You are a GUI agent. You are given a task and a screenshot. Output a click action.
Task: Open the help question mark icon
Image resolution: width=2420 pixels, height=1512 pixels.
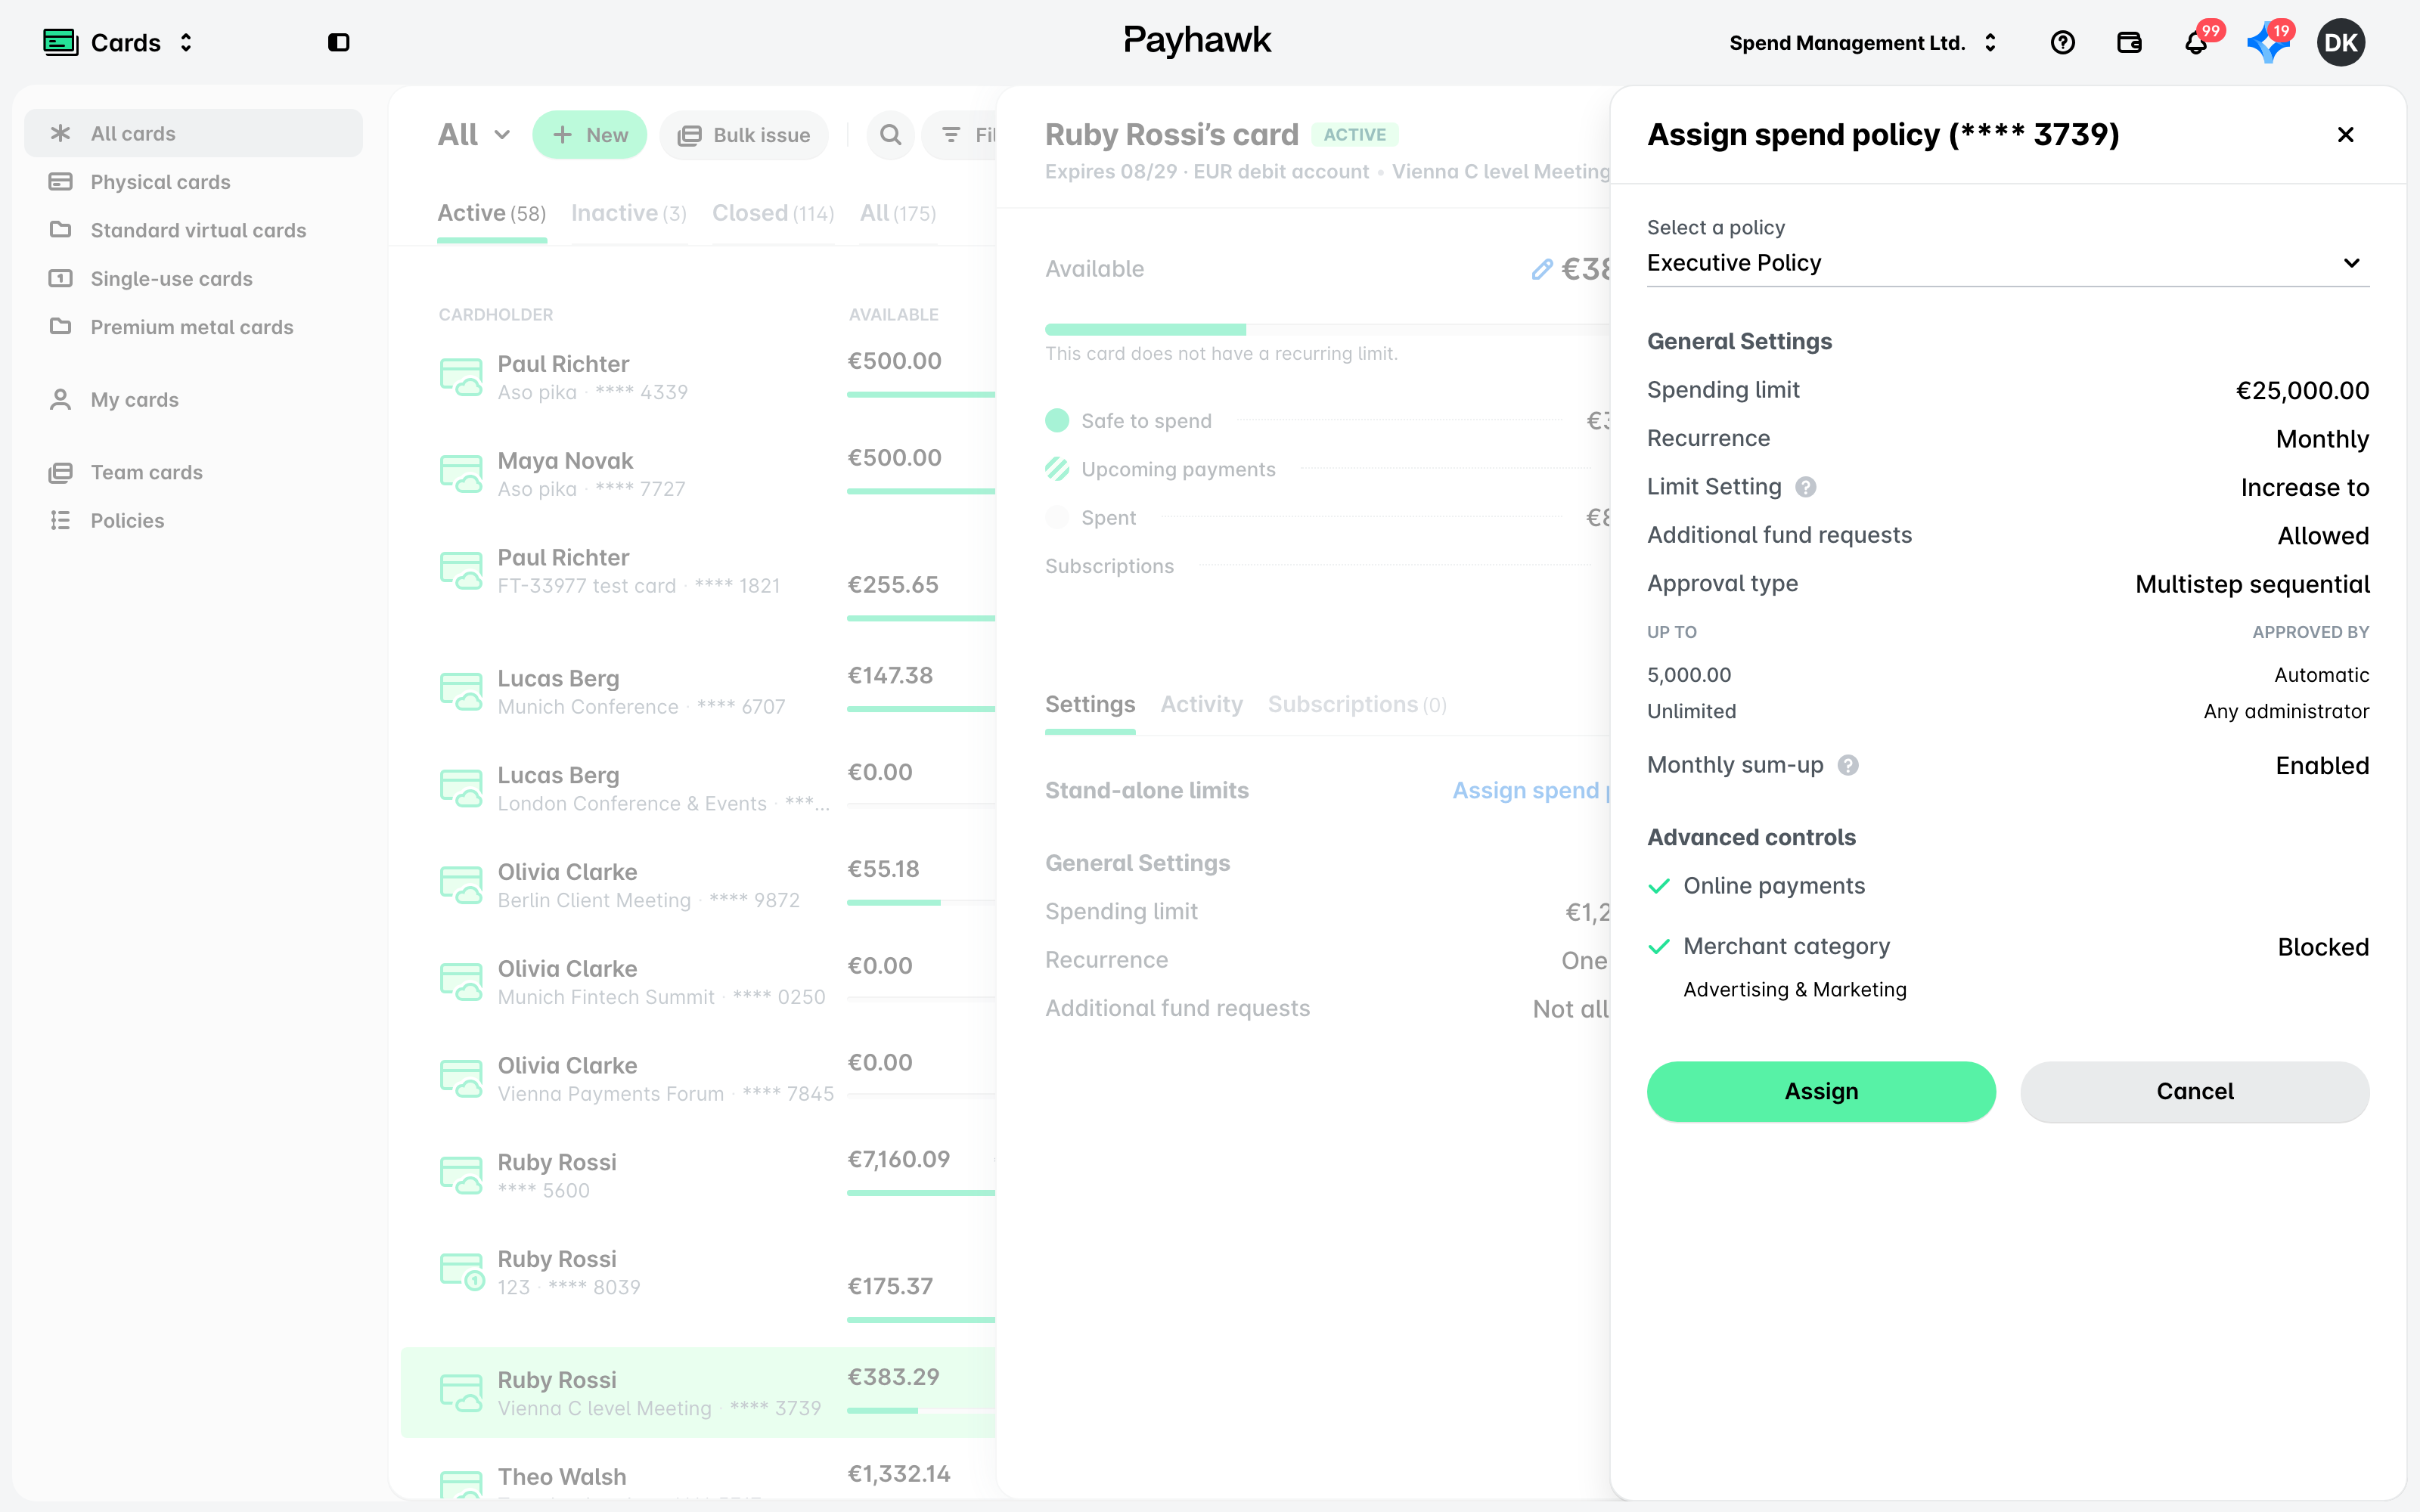pos(2062,42)
